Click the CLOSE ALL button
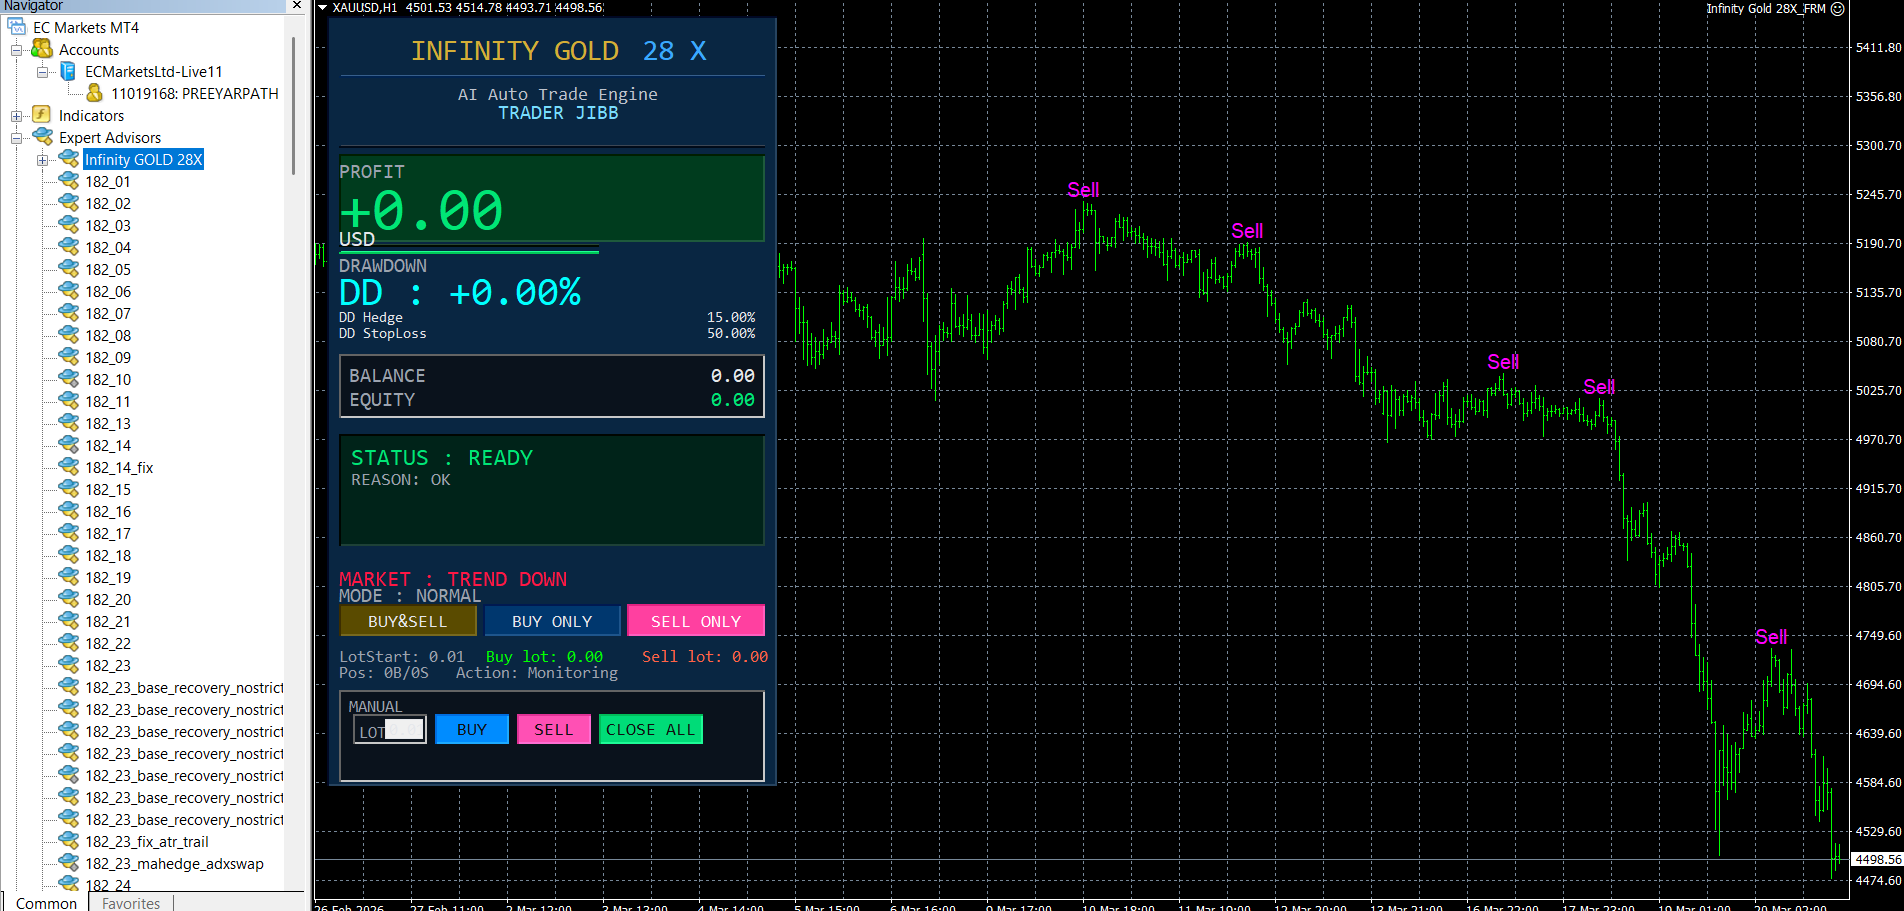1904x911 pixels. tap(651, 729)
